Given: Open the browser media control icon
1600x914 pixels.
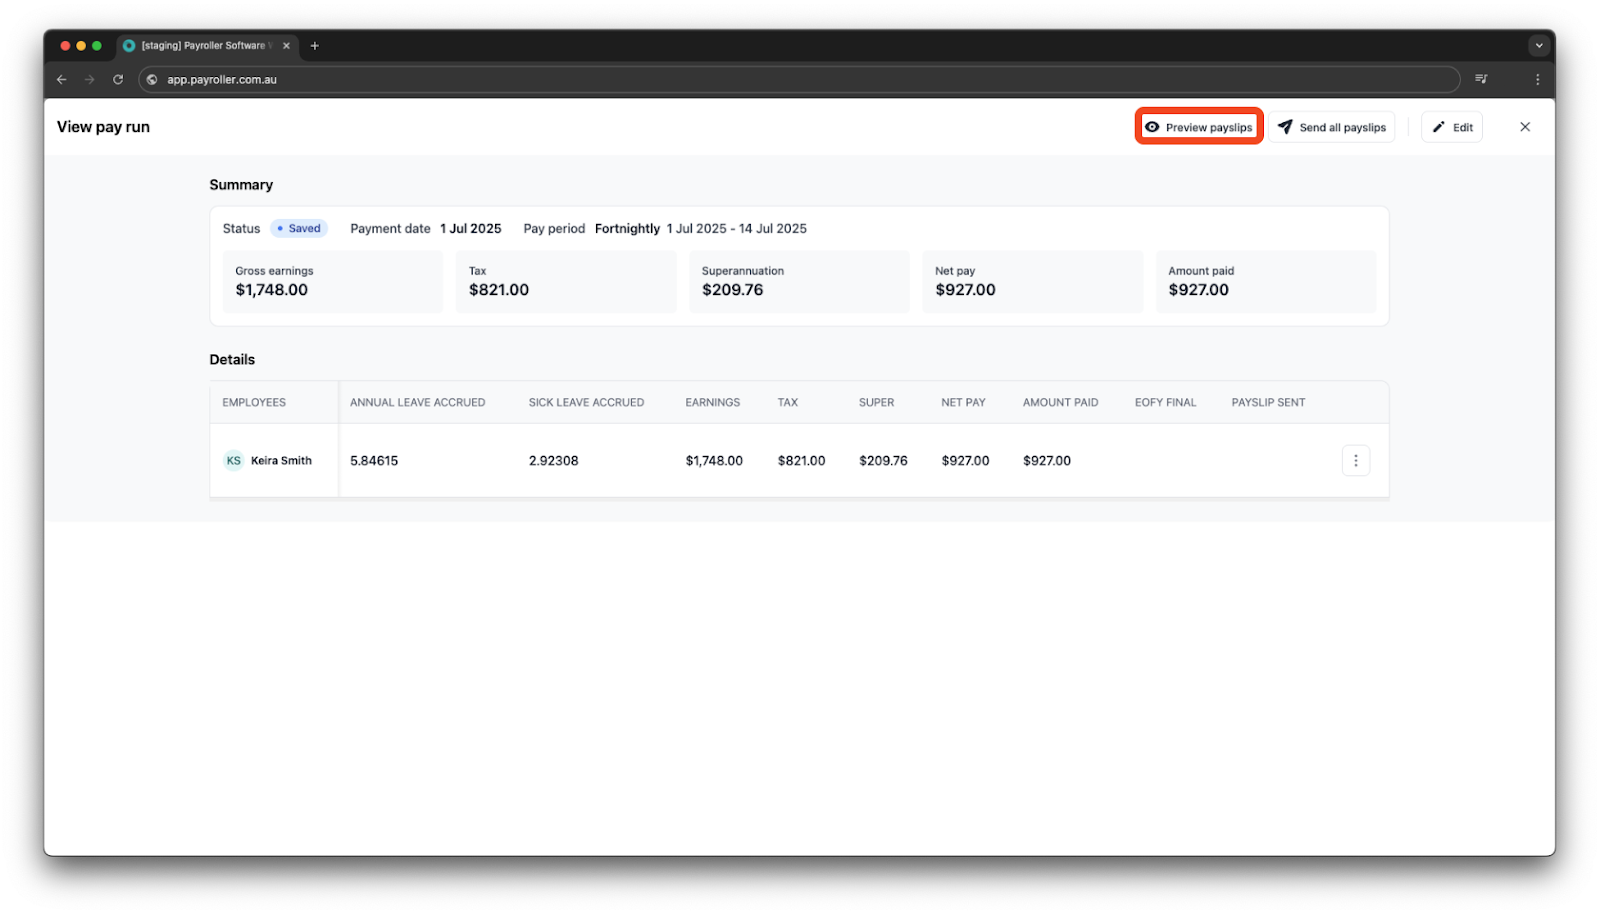Looking at the screenshot, I should (x=1481, y=79).
